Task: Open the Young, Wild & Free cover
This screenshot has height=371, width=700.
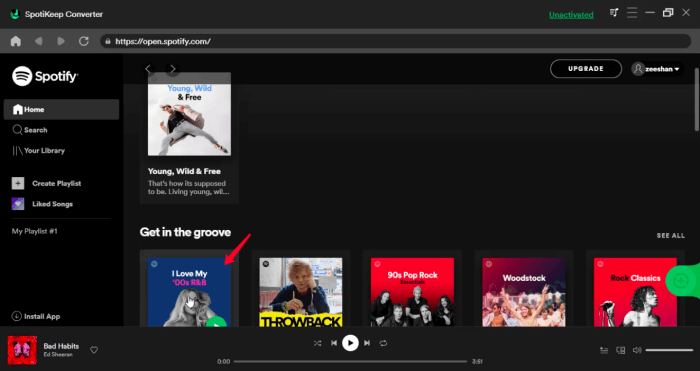Action: click(189, 114)
